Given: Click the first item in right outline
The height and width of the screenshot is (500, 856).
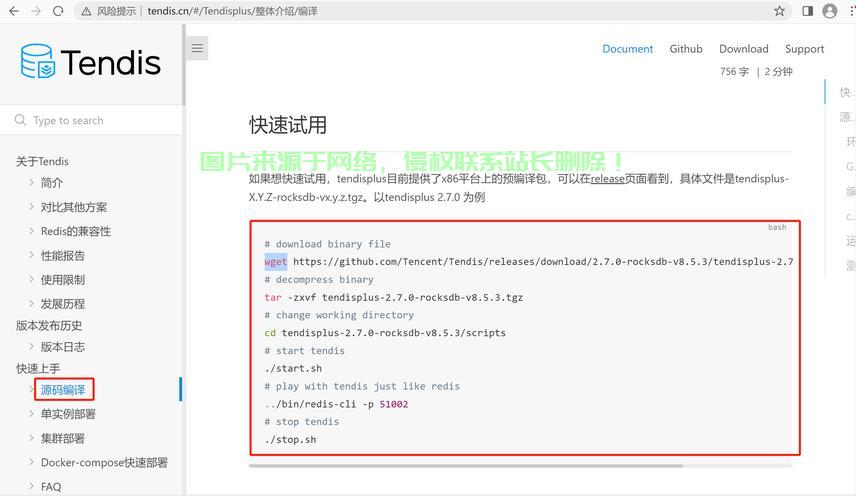Looking at the screenshot, I should tap(846, 92).
